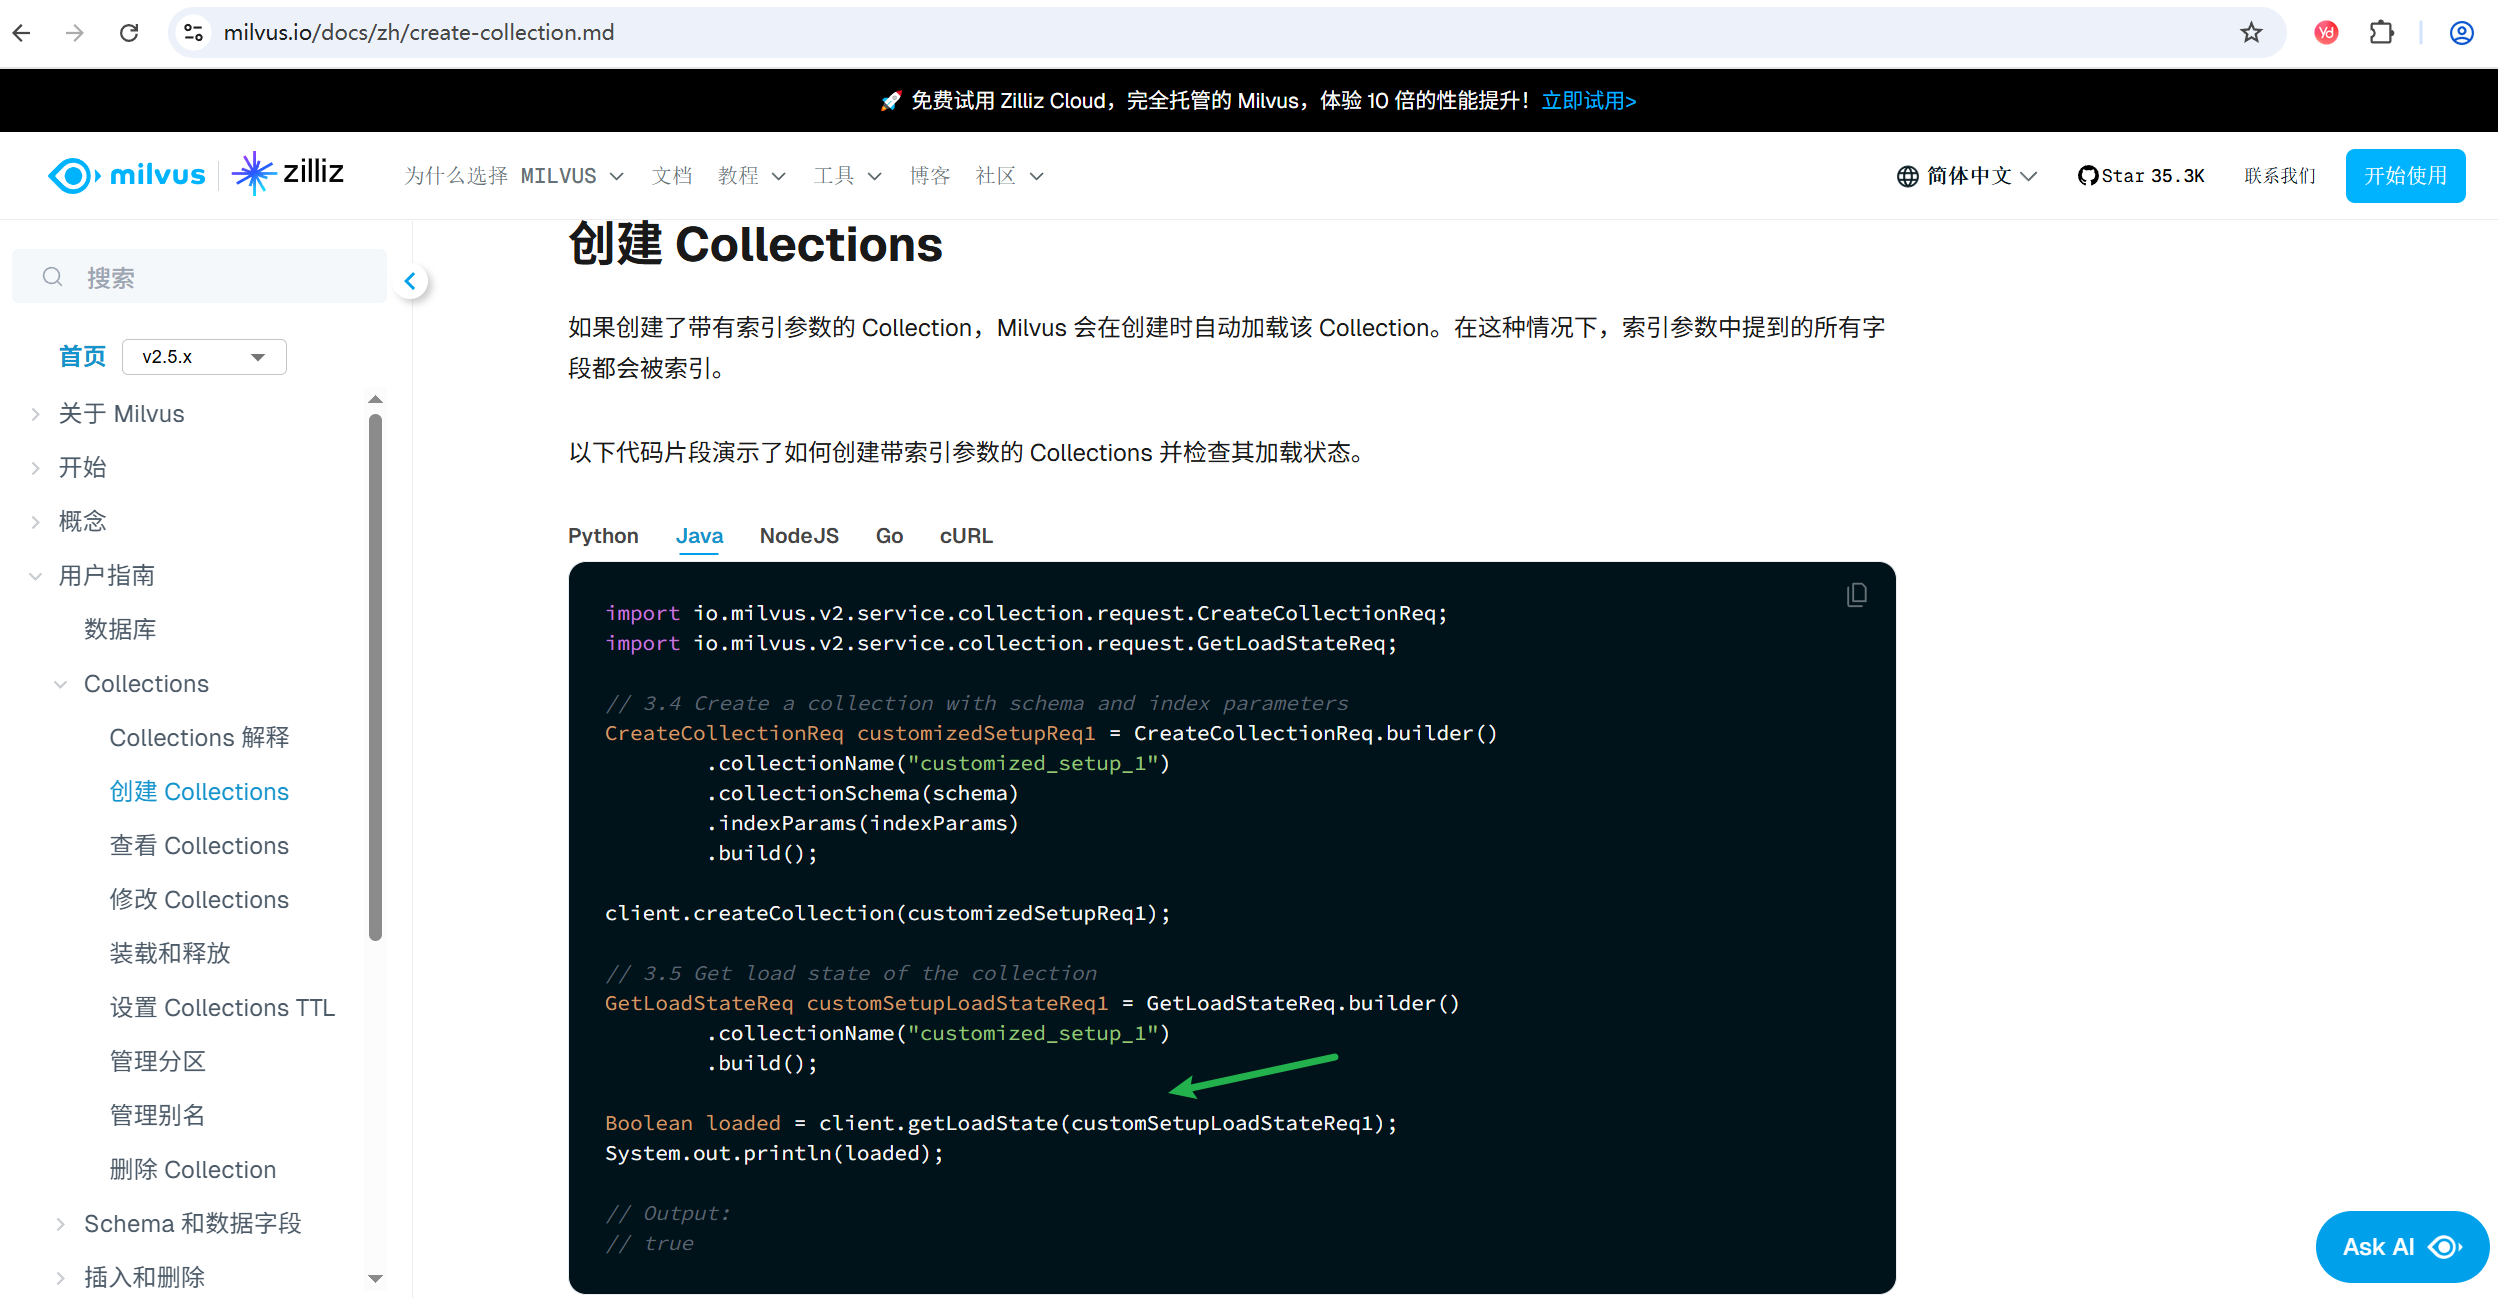Copy the Java code snippet
This screenshot has width=2498, height=1298.
pos(1856,595)
